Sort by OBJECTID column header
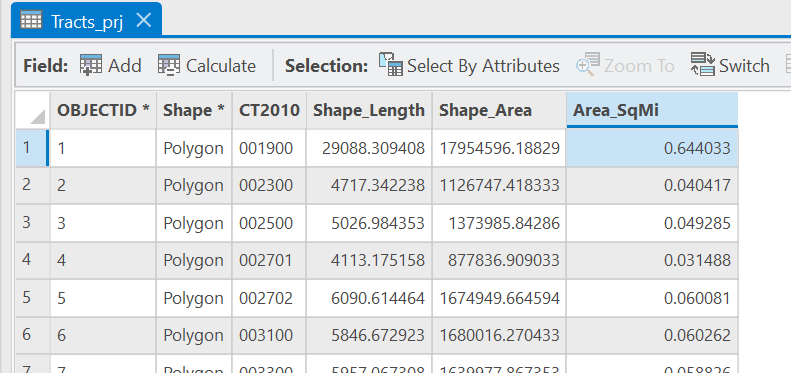The height and width of the screenshot is (373, 791). coord(103,110)
